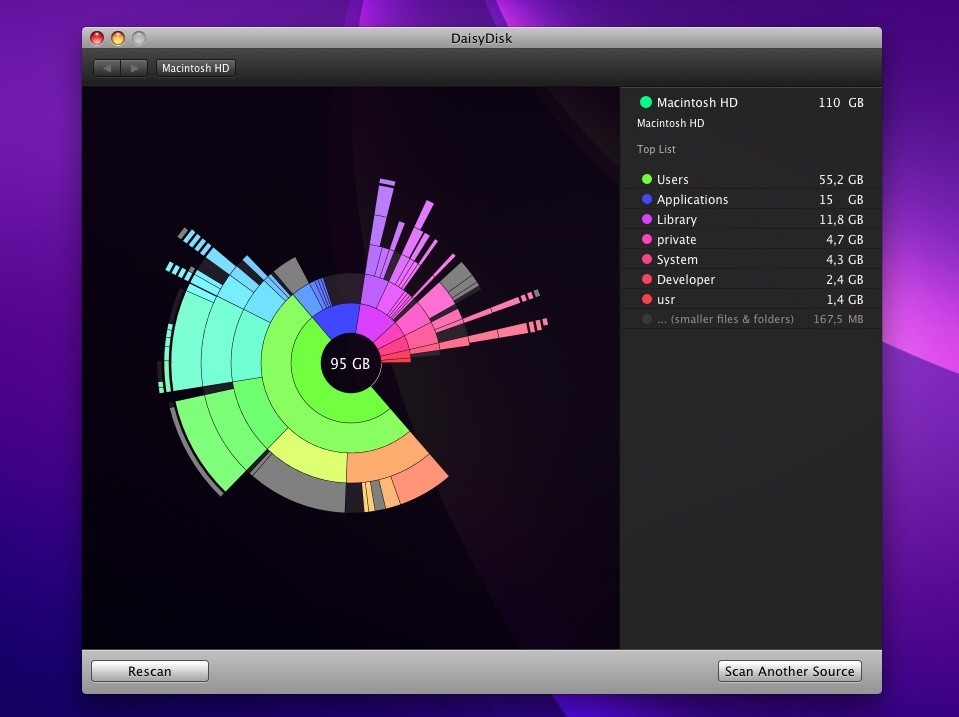Select the Developer folder entry
The image size is (959, 717).
(x=751, y=279)
